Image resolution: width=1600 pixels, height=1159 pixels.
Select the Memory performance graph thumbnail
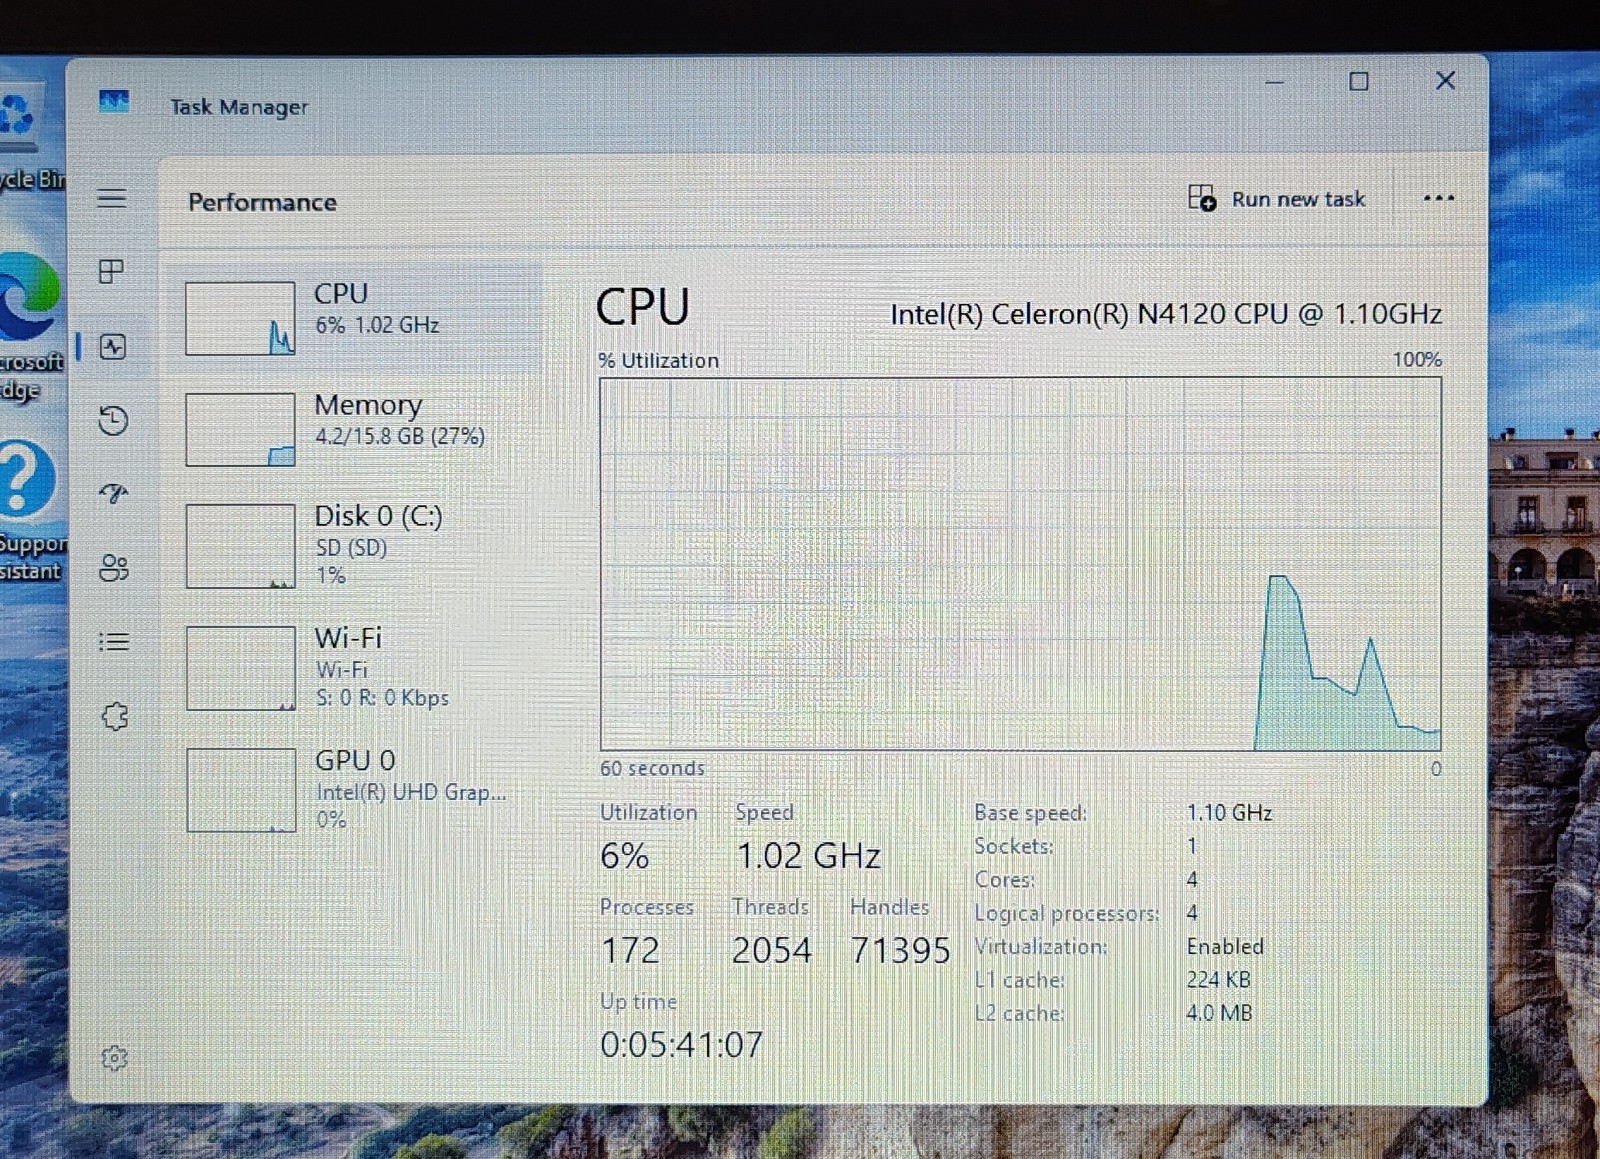(x=240, y=430)
